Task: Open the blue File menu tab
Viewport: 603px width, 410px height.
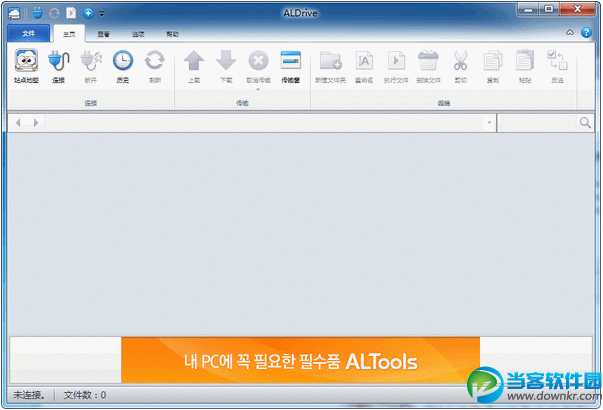Action: (28, 34)
